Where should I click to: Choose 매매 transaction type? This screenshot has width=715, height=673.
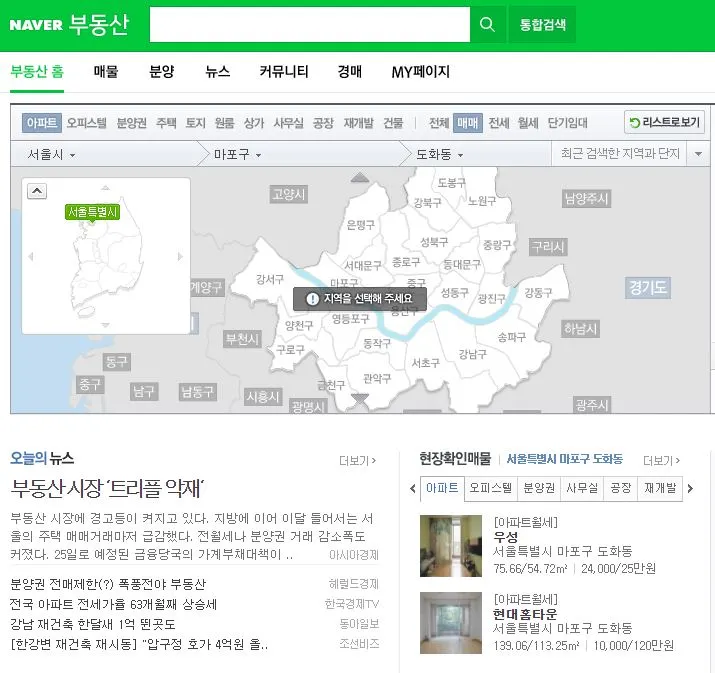click(468, 123)
